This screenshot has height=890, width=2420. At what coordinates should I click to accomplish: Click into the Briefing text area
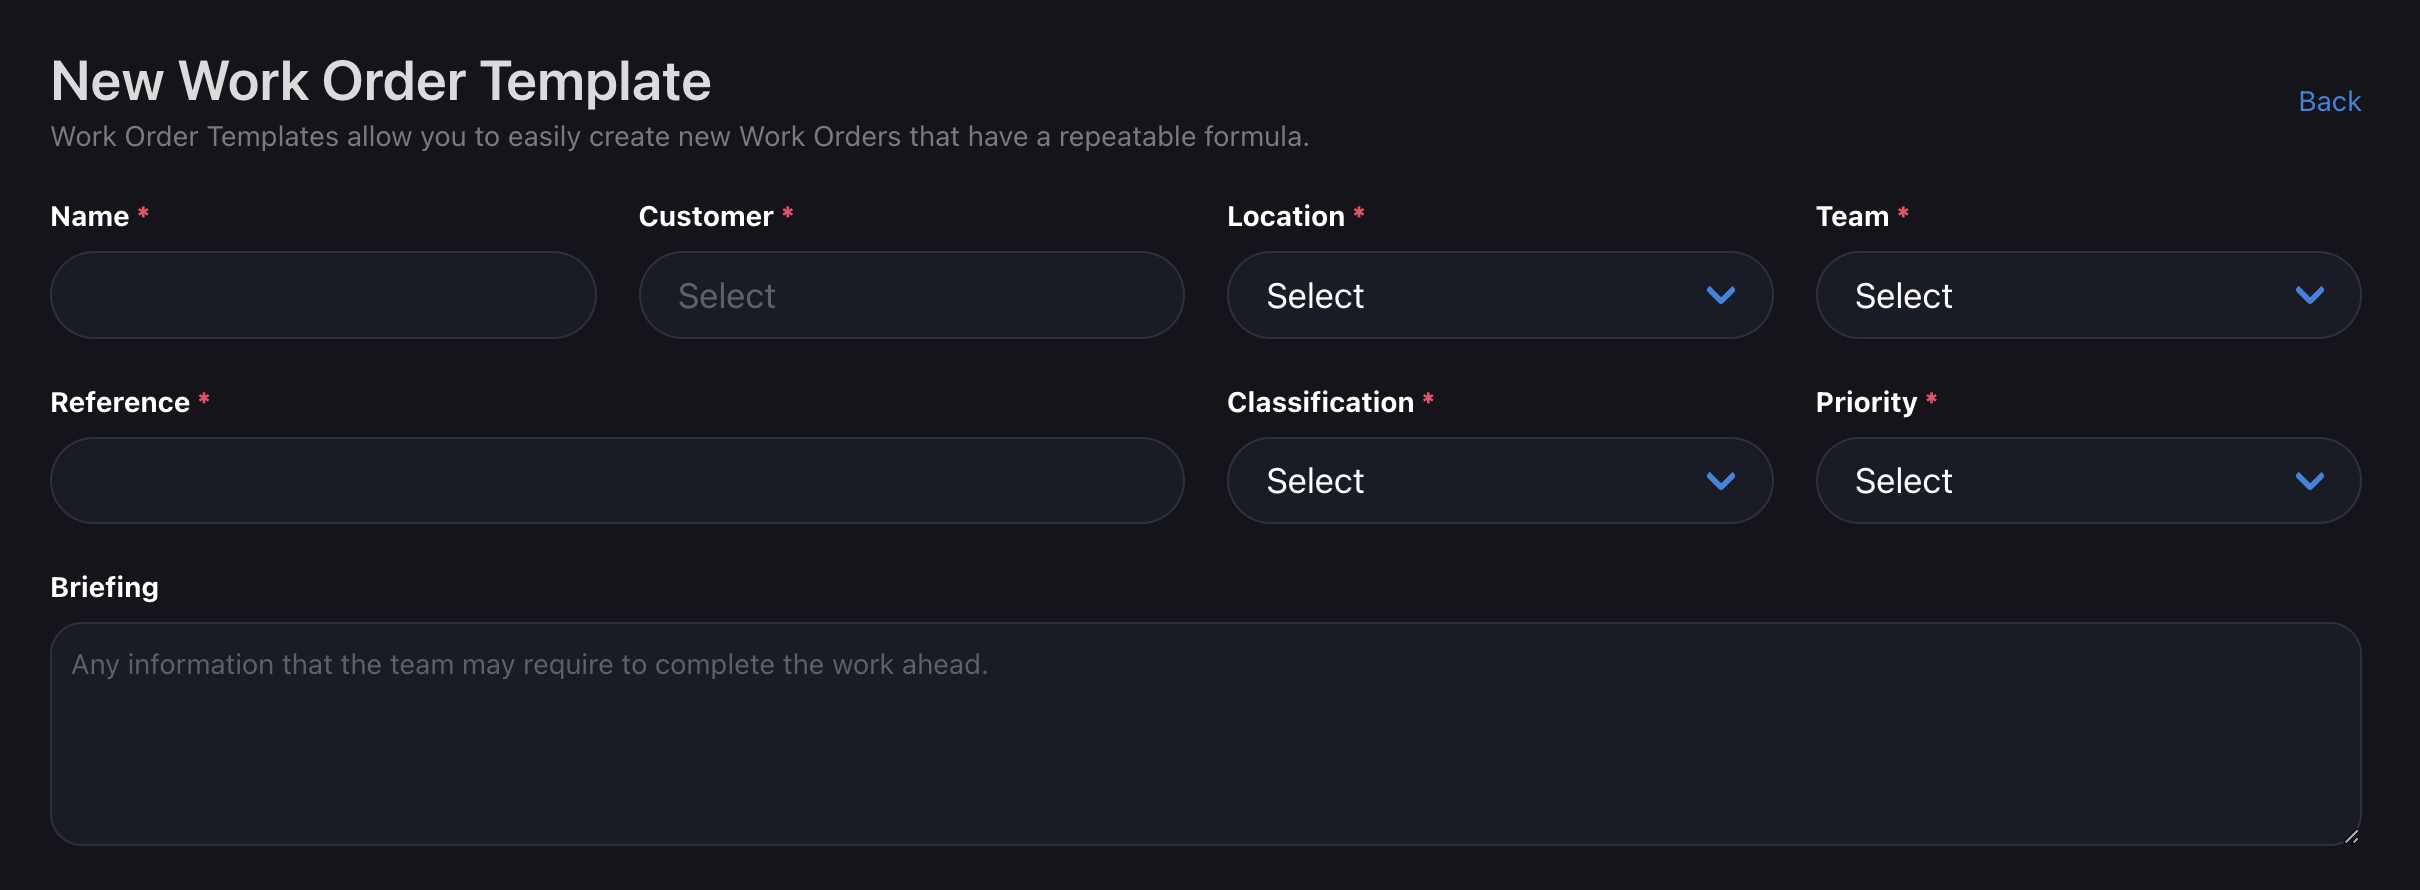pyautogui.click(x=1205, y=734)
